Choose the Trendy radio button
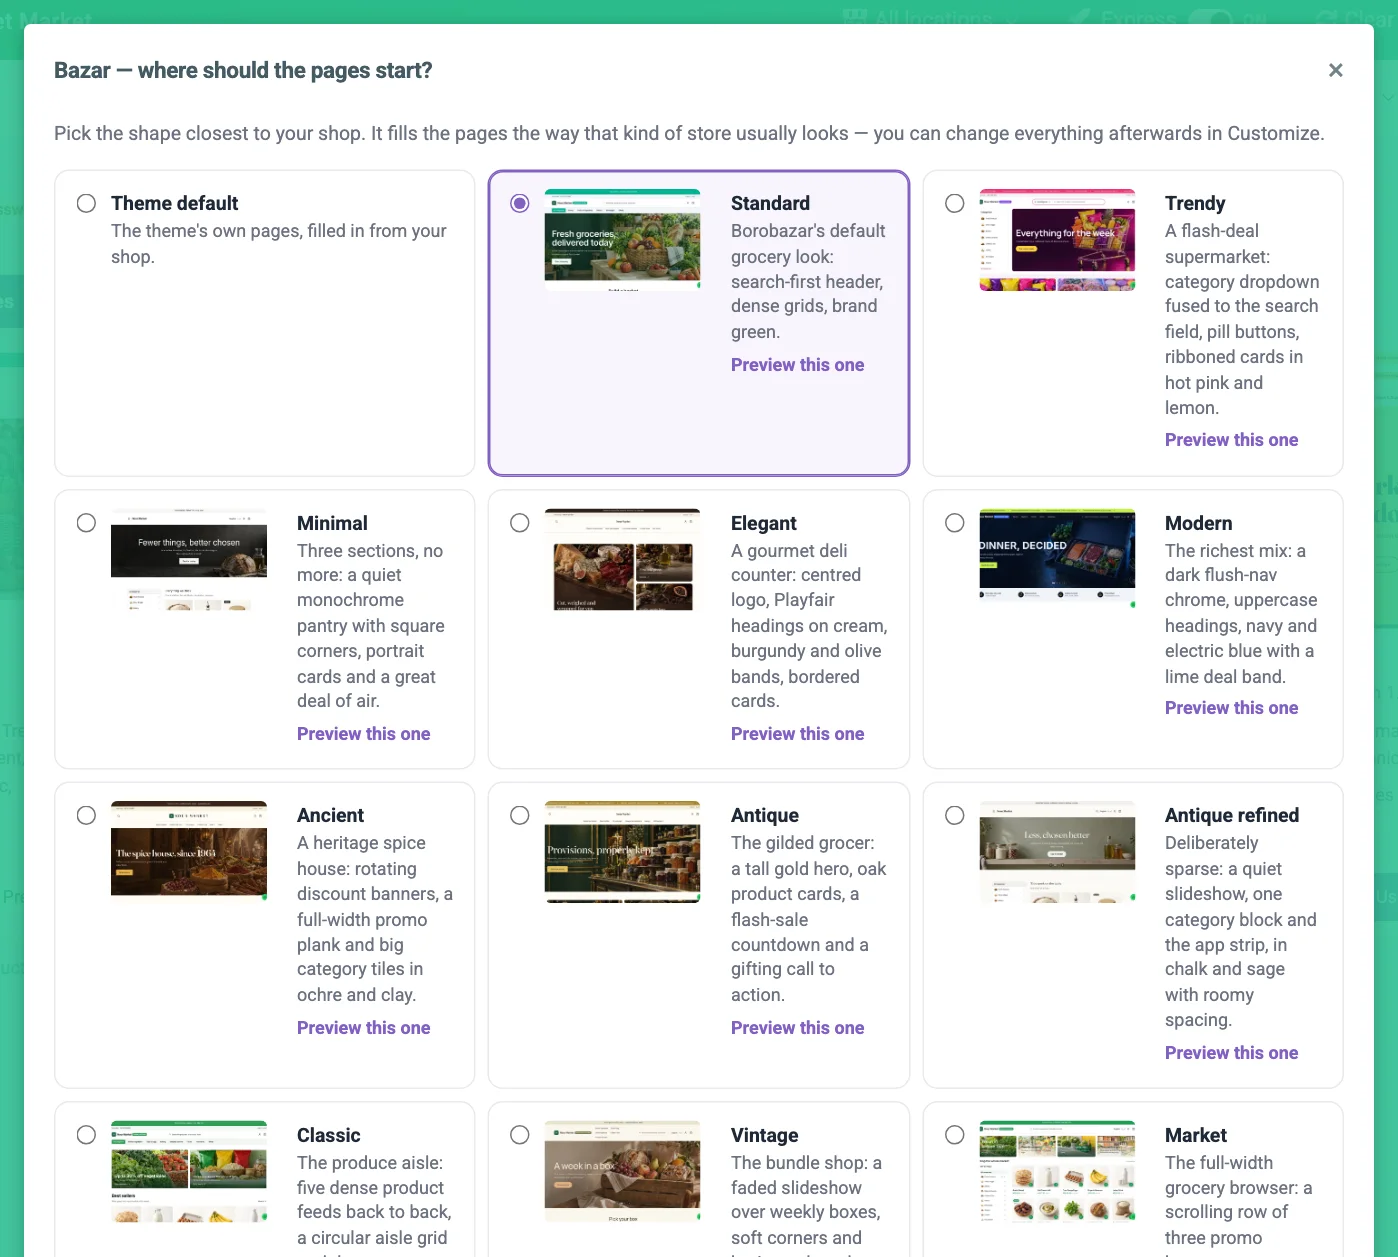1398x1257 pixels. pos(955,203)
